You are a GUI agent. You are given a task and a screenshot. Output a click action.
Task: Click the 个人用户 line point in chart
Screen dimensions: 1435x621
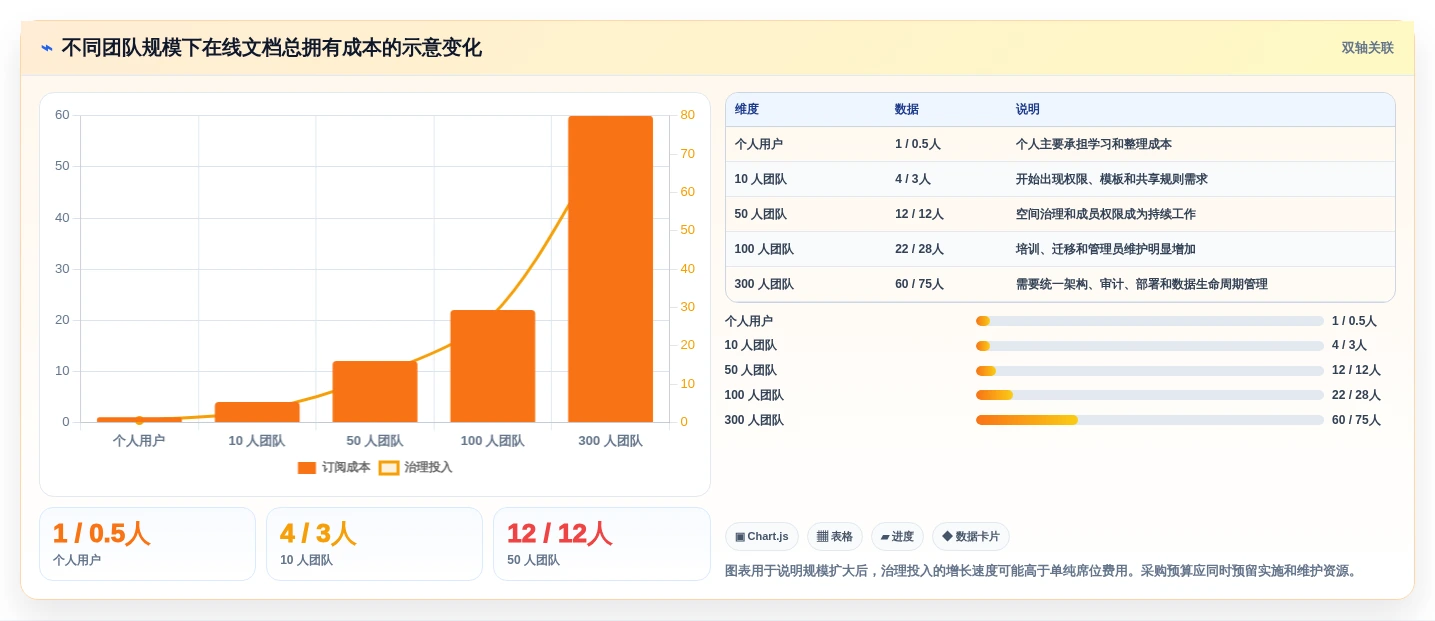click(139, 420)
